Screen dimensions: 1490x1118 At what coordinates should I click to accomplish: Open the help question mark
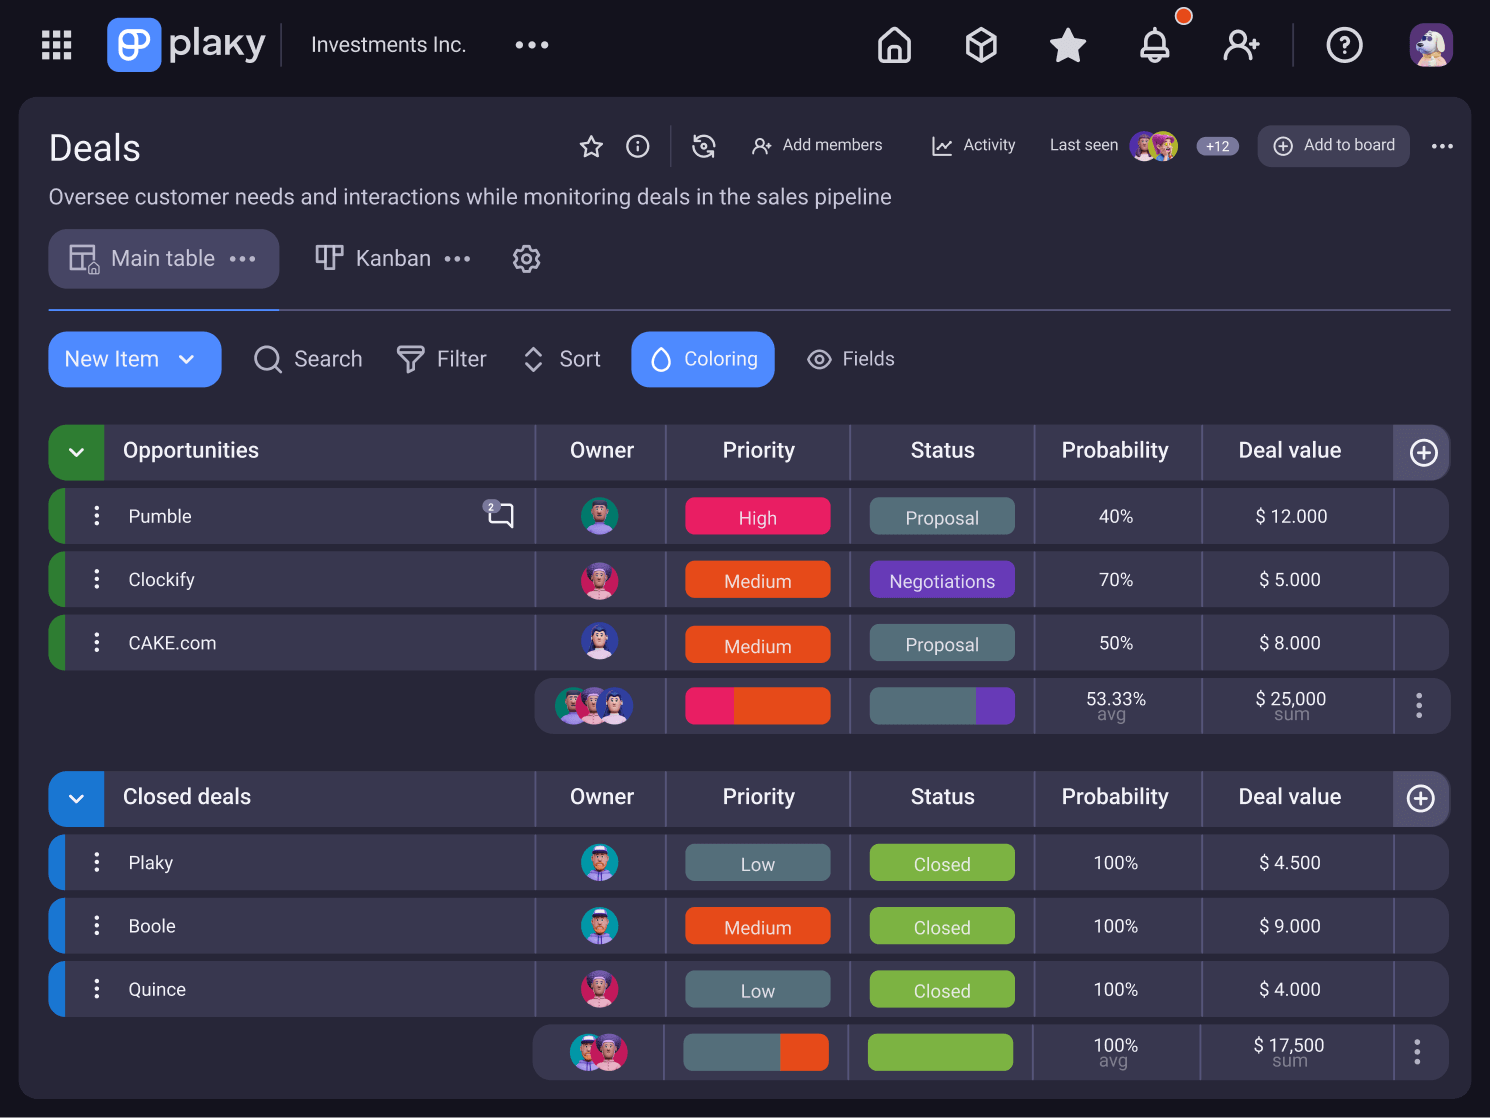click(x=1344, y=45)
